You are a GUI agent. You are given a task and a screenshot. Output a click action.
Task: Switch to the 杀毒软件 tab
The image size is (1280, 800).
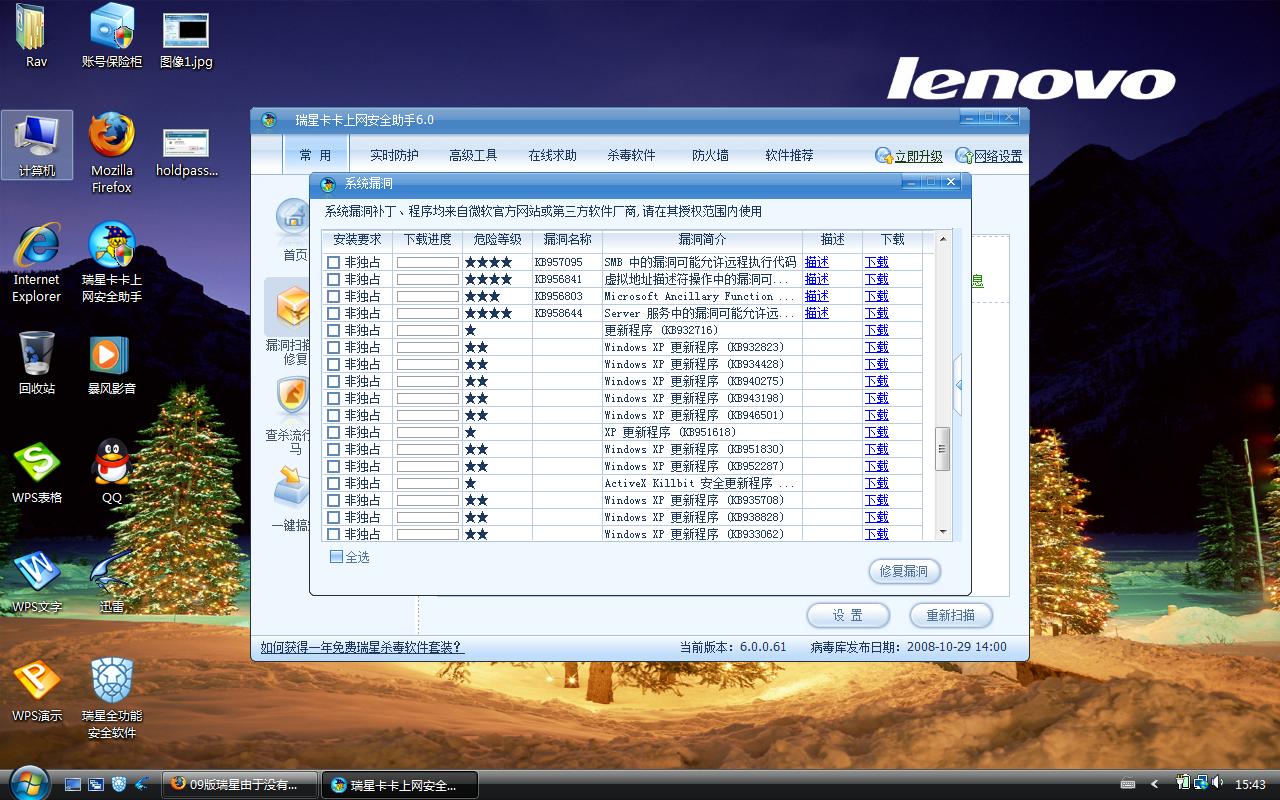631,155
